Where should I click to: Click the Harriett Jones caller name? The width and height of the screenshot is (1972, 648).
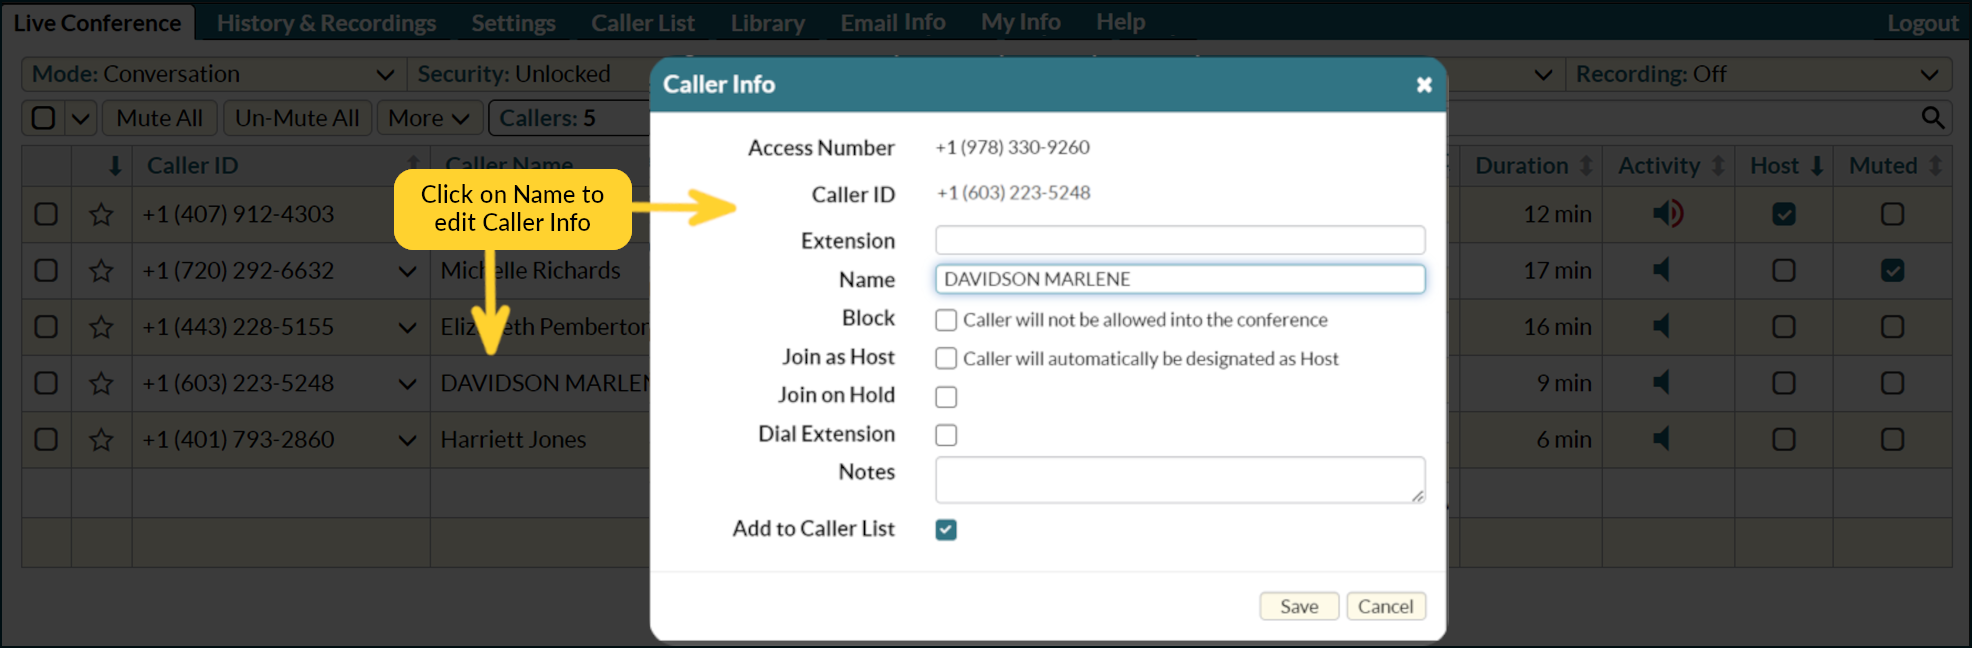[x=513, y=440]
